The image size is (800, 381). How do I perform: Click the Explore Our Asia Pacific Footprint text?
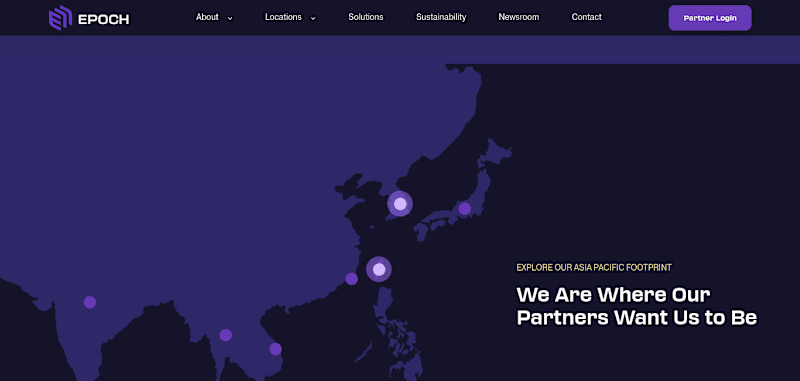click(594, 267)
